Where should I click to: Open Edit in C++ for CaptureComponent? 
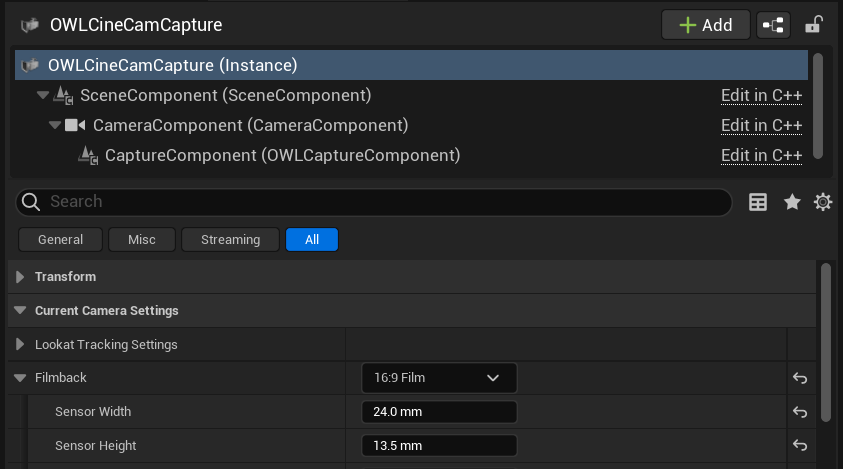click(x=761, y=155)
